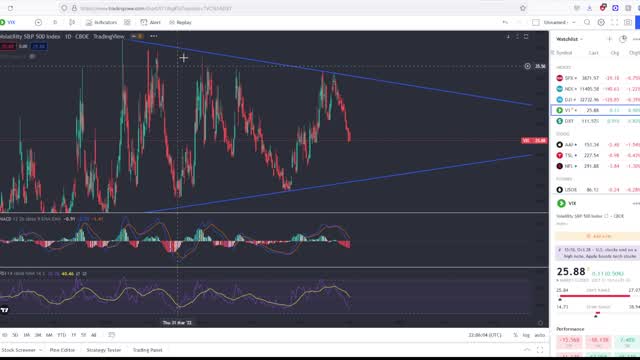Open the Watchlist name dropdown
Viewport: 640px width, 360px height.
click(x=569, y=39)
